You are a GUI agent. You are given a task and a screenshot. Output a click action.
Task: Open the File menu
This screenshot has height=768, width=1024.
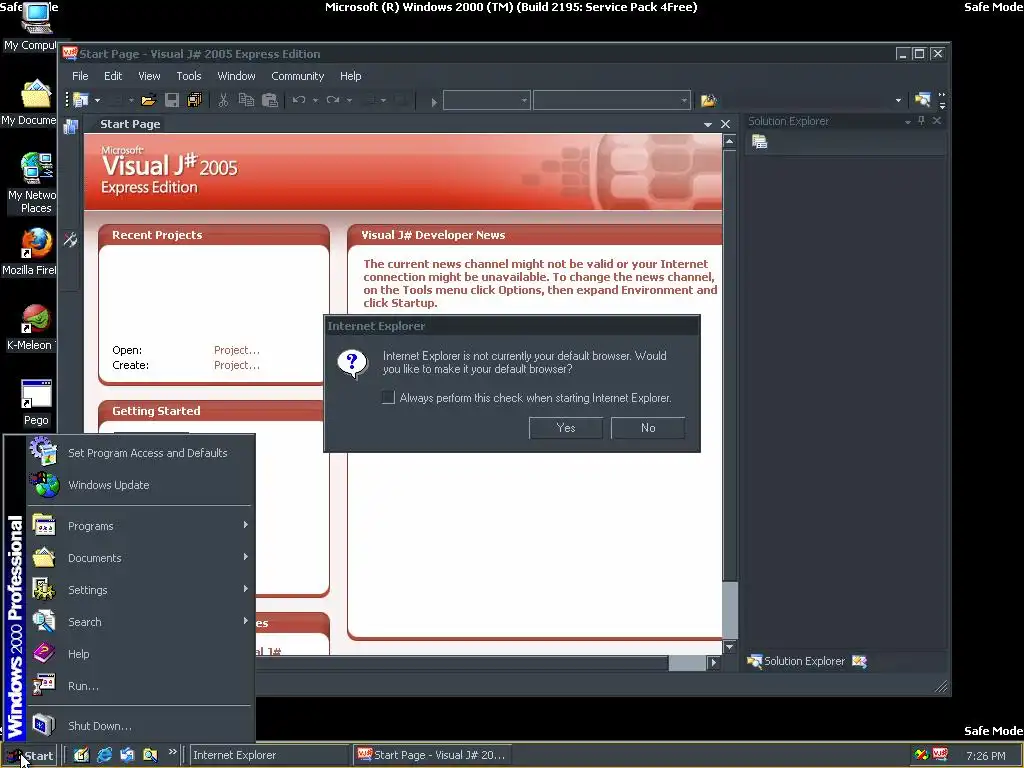(x=80, y=76)
